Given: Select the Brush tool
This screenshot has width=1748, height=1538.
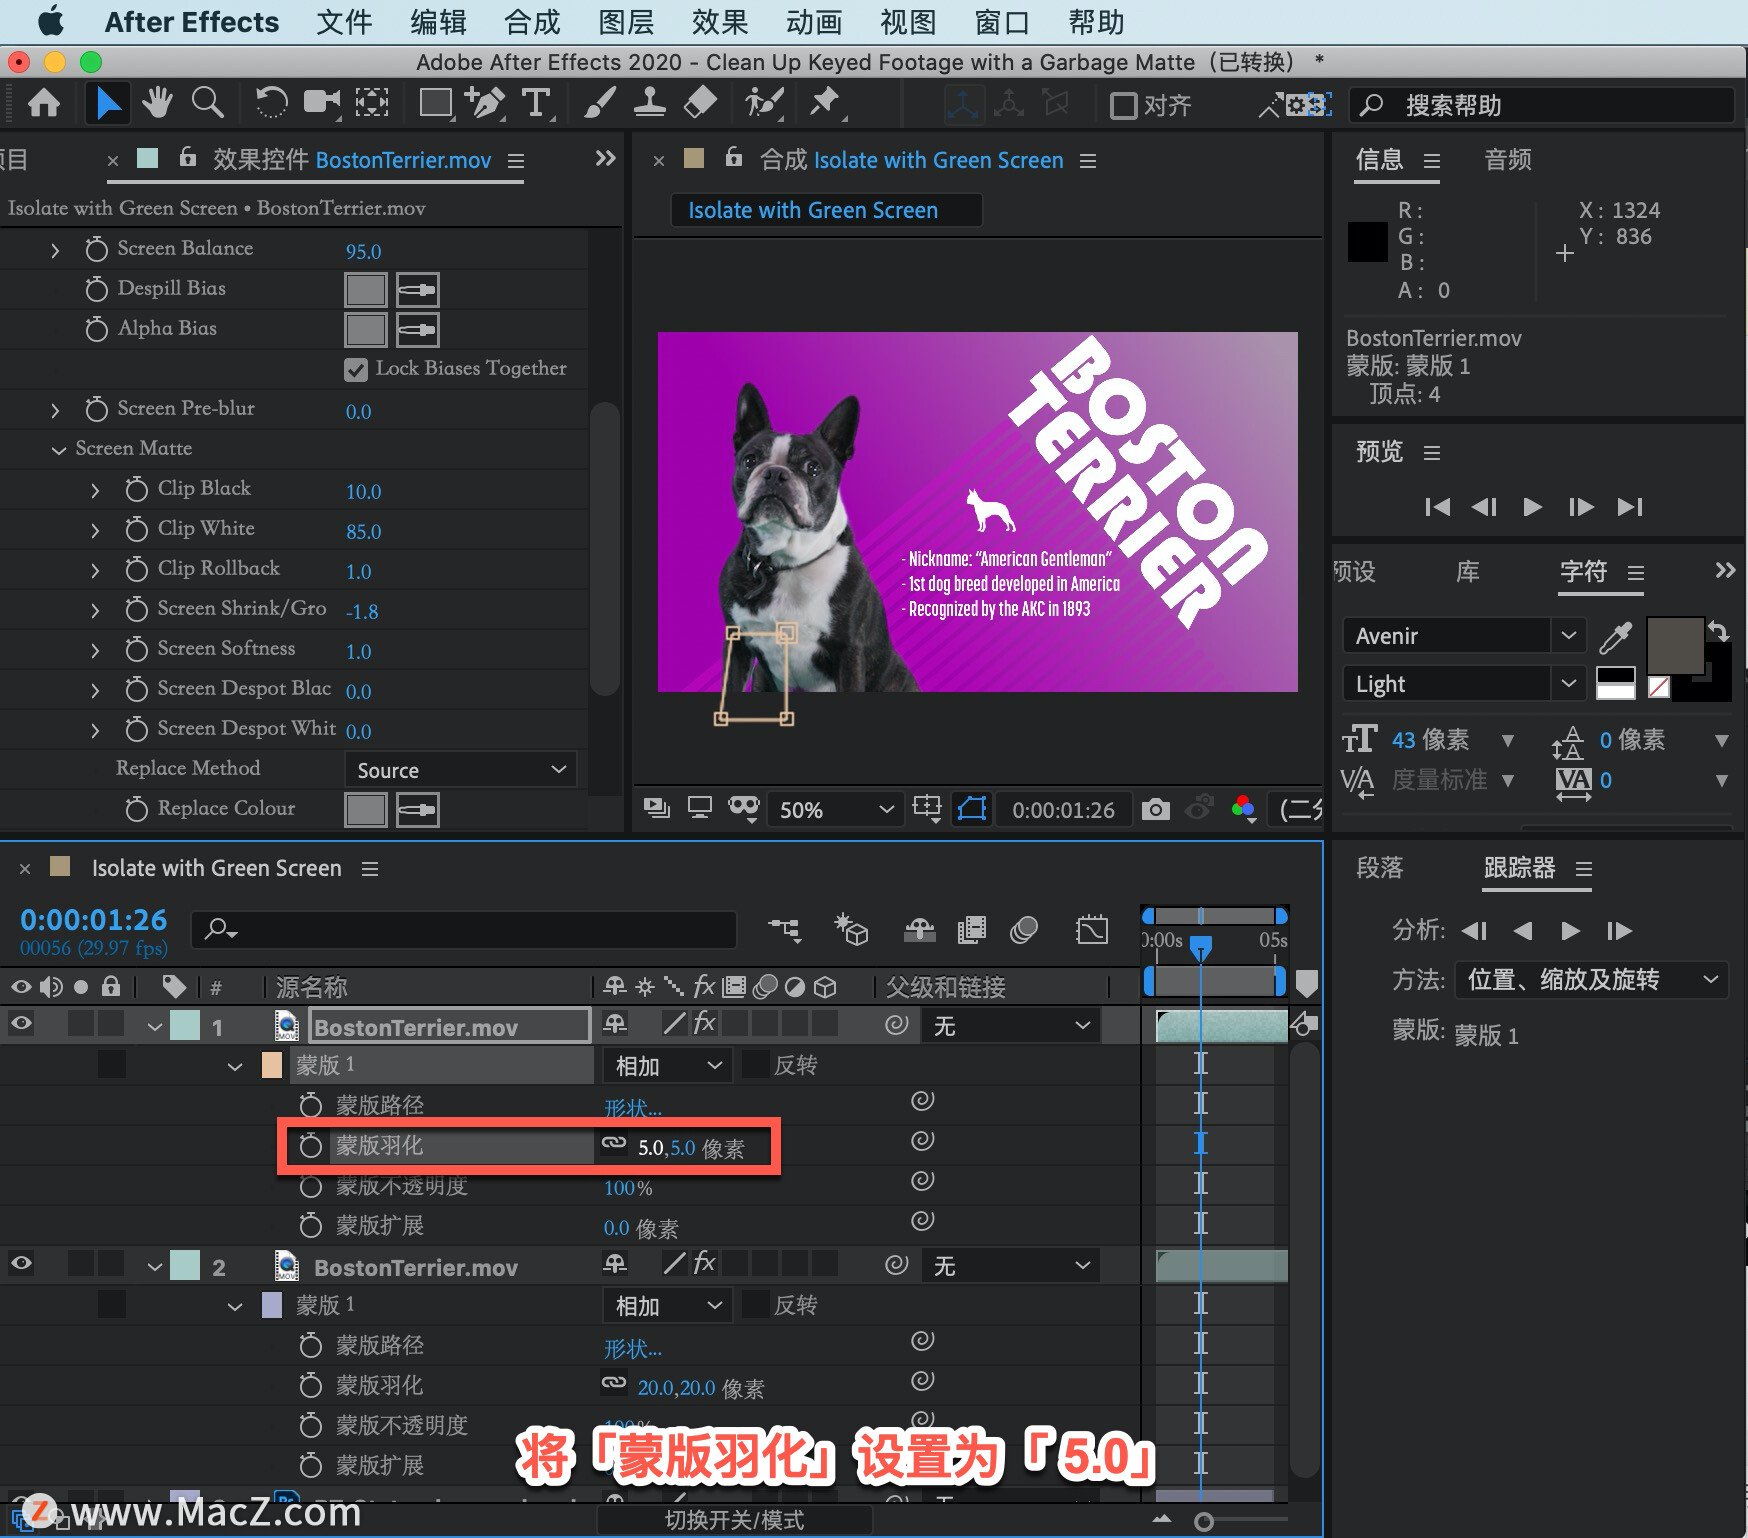Looking at the screenshot, I should pyautogui.click(x=599, y=103).
